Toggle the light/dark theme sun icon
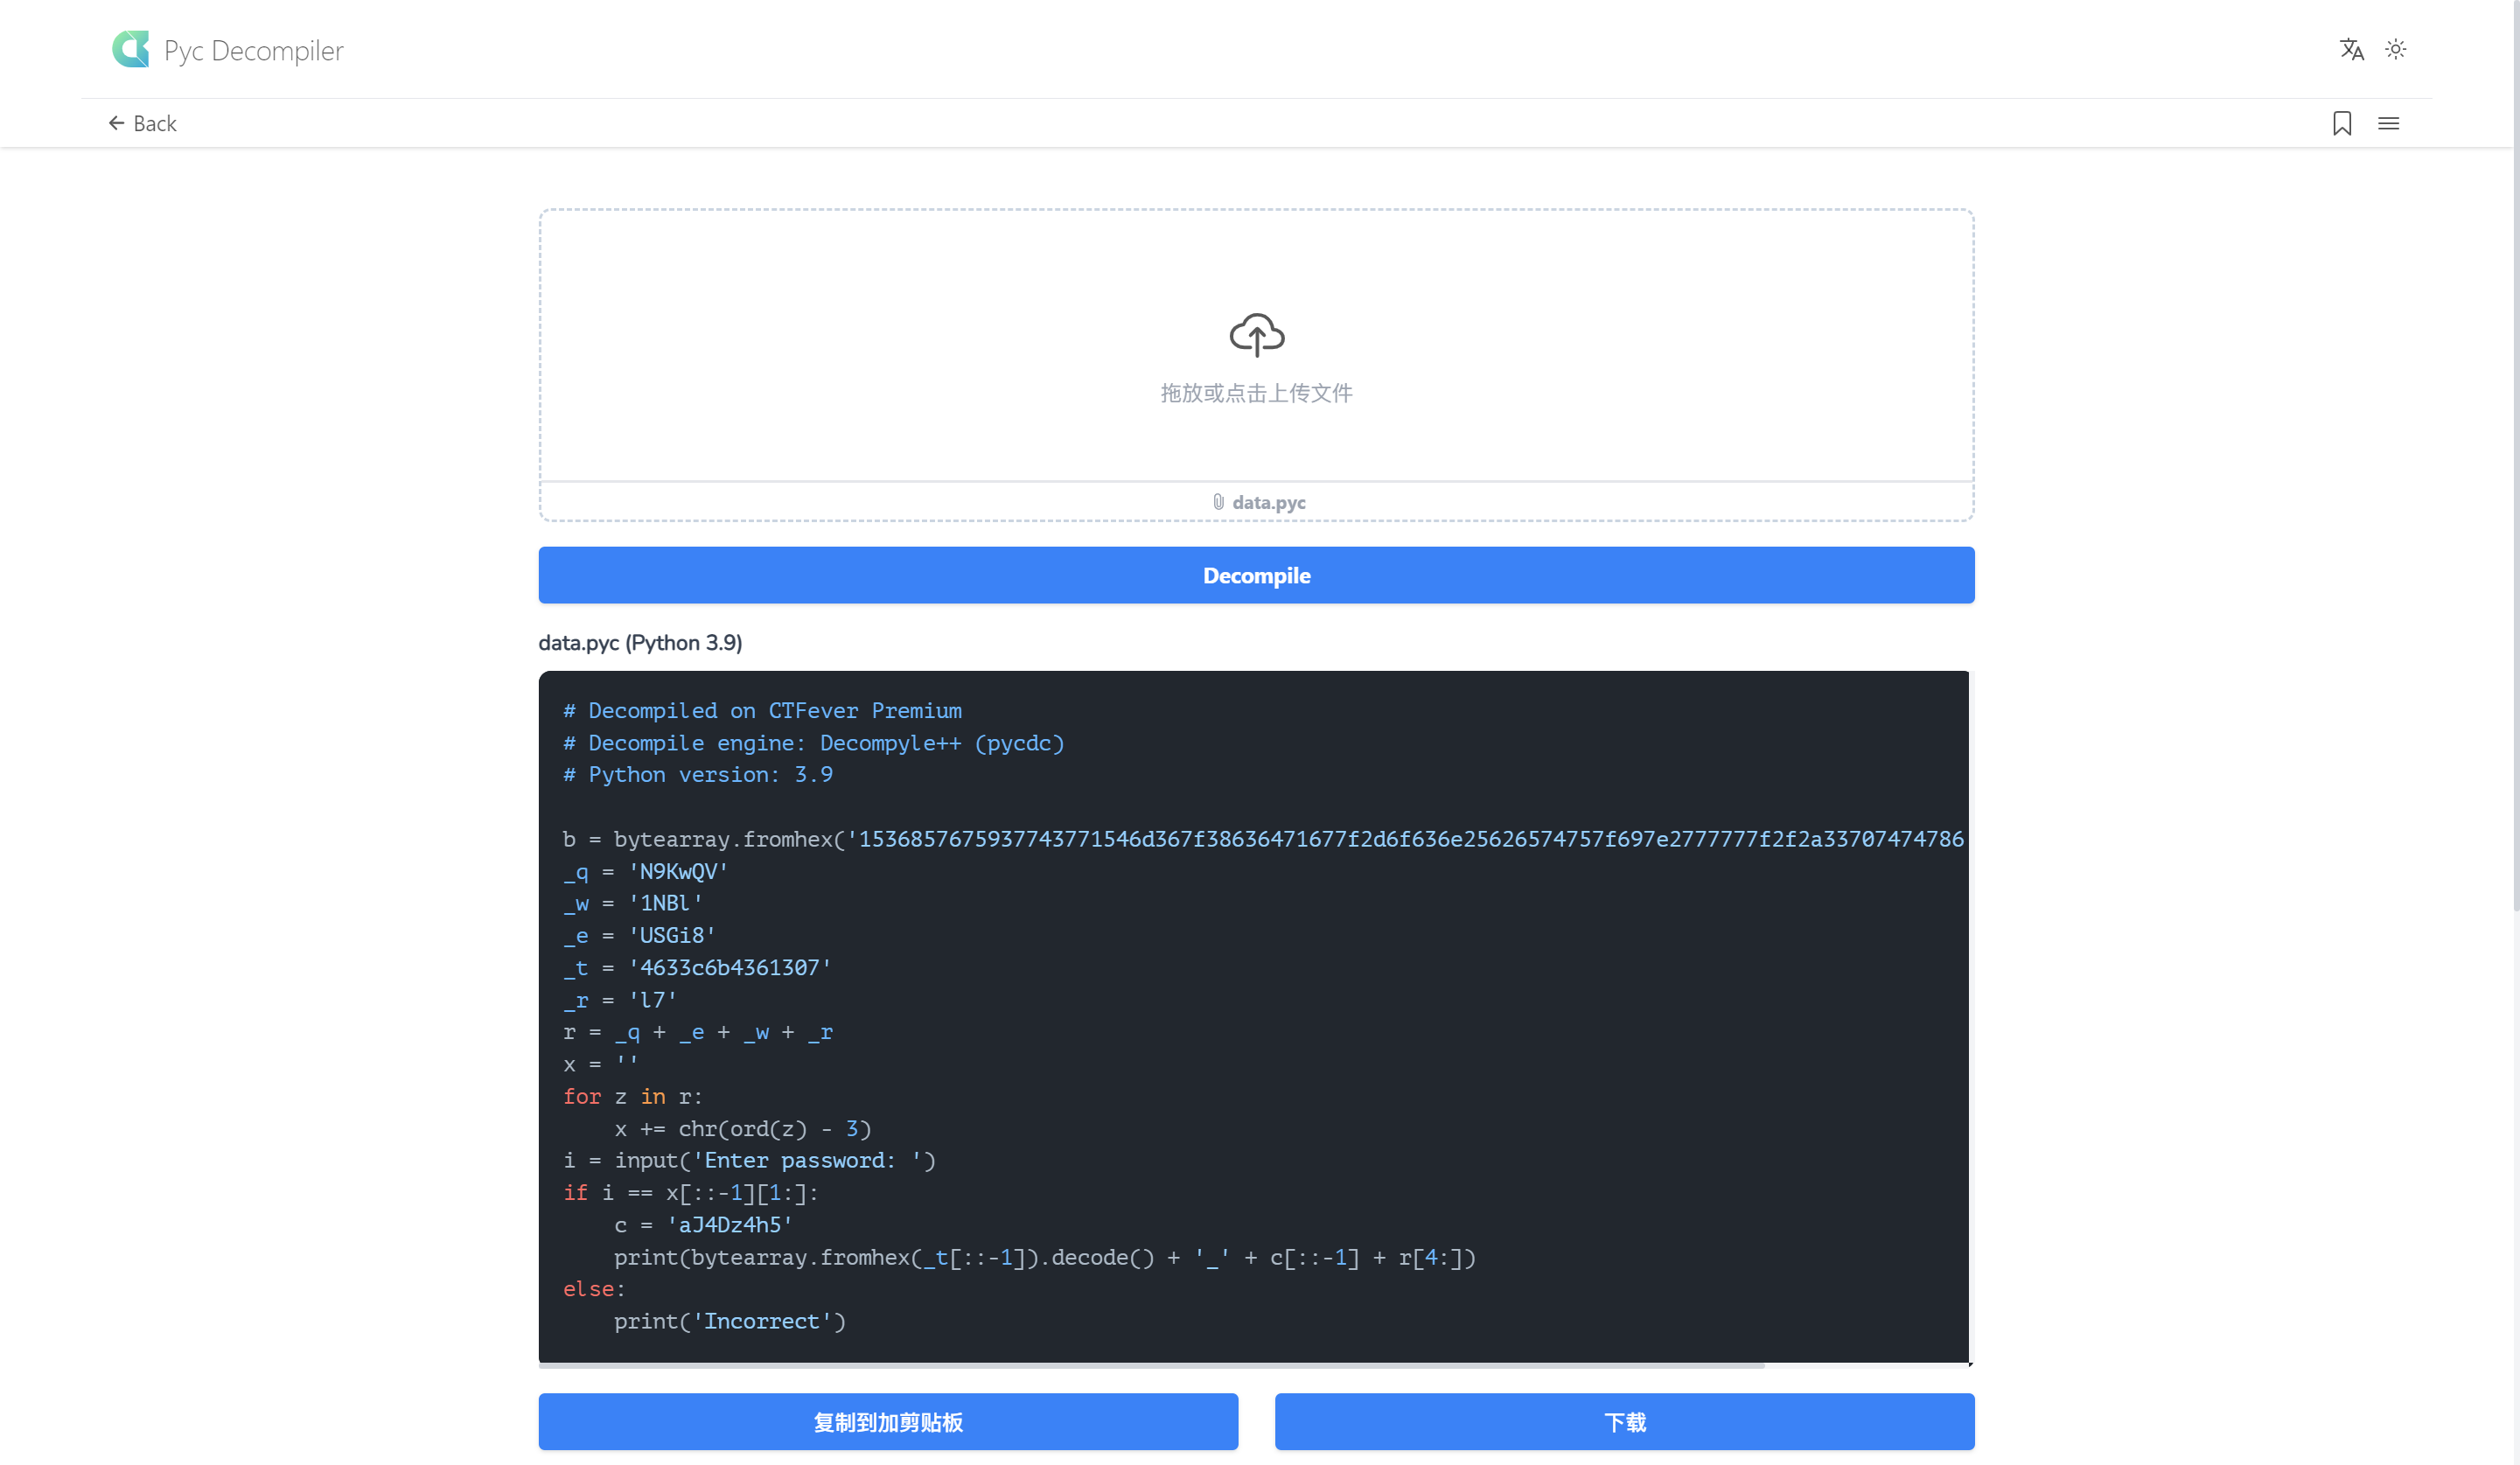Screen dimensions: 2520x1465 [2395, 49]
